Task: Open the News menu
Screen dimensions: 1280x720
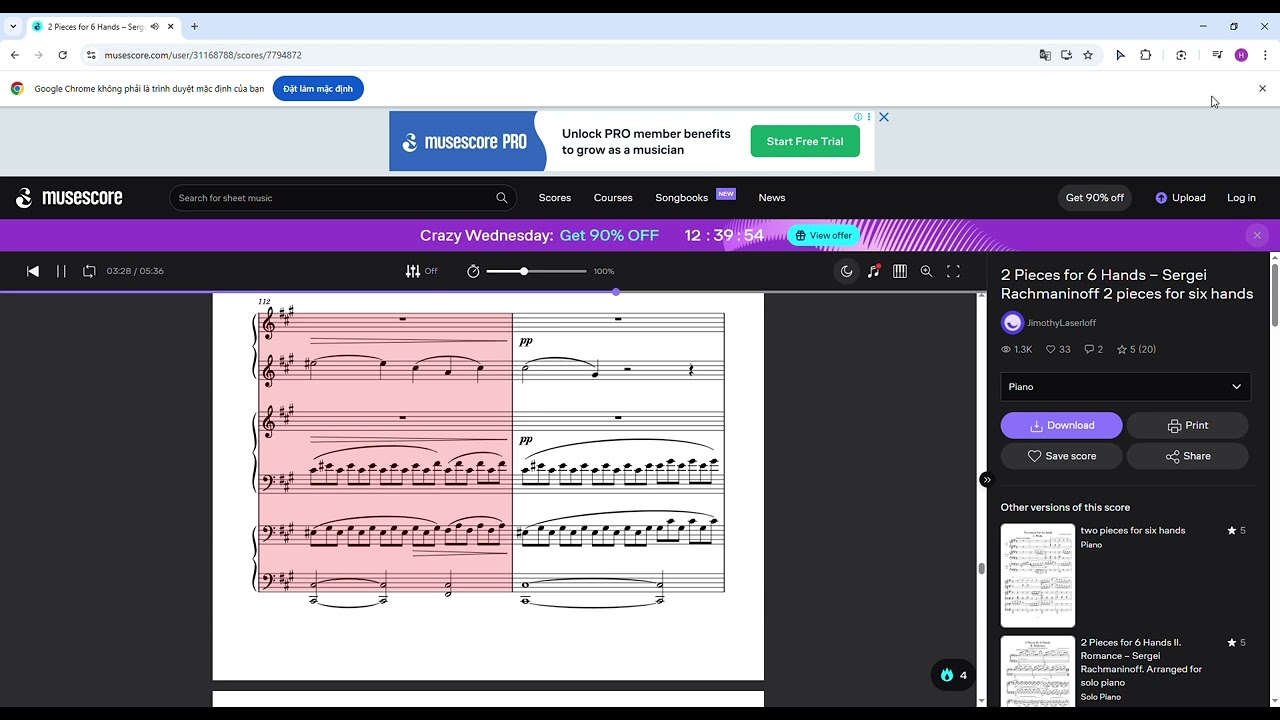Action: coord(772,198)
